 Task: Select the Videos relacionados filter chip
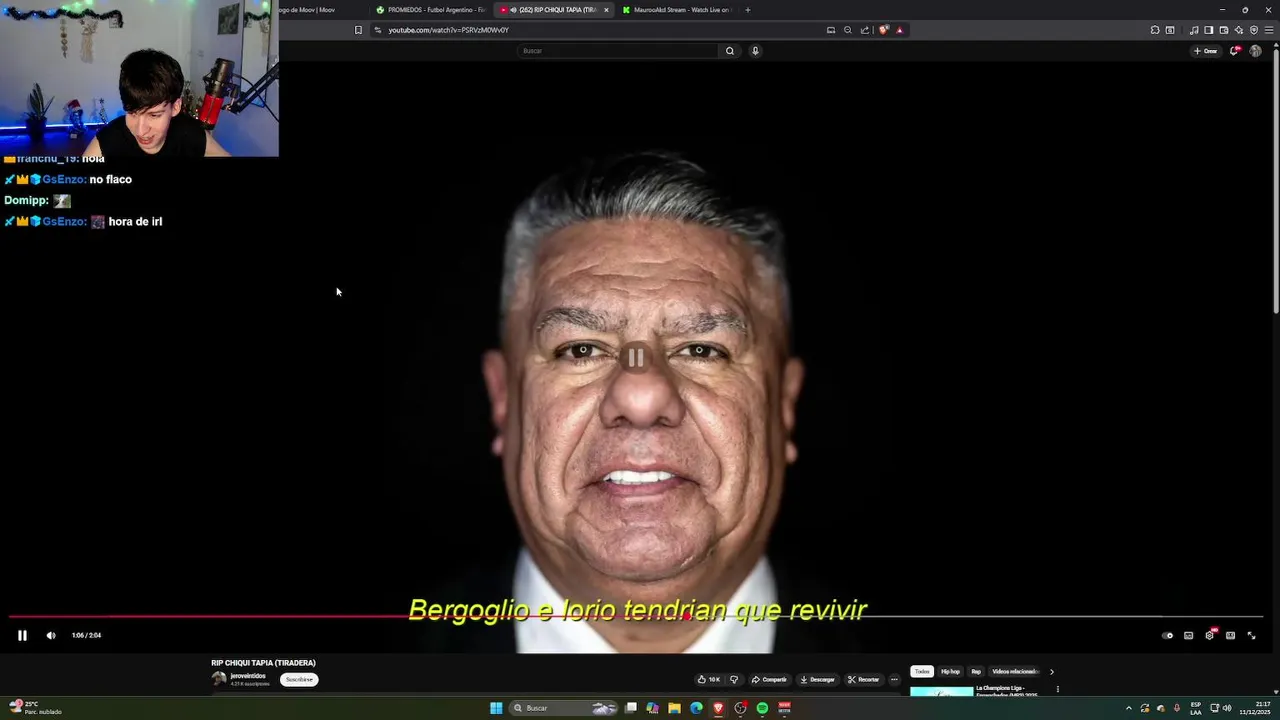tap(1014, 671)
